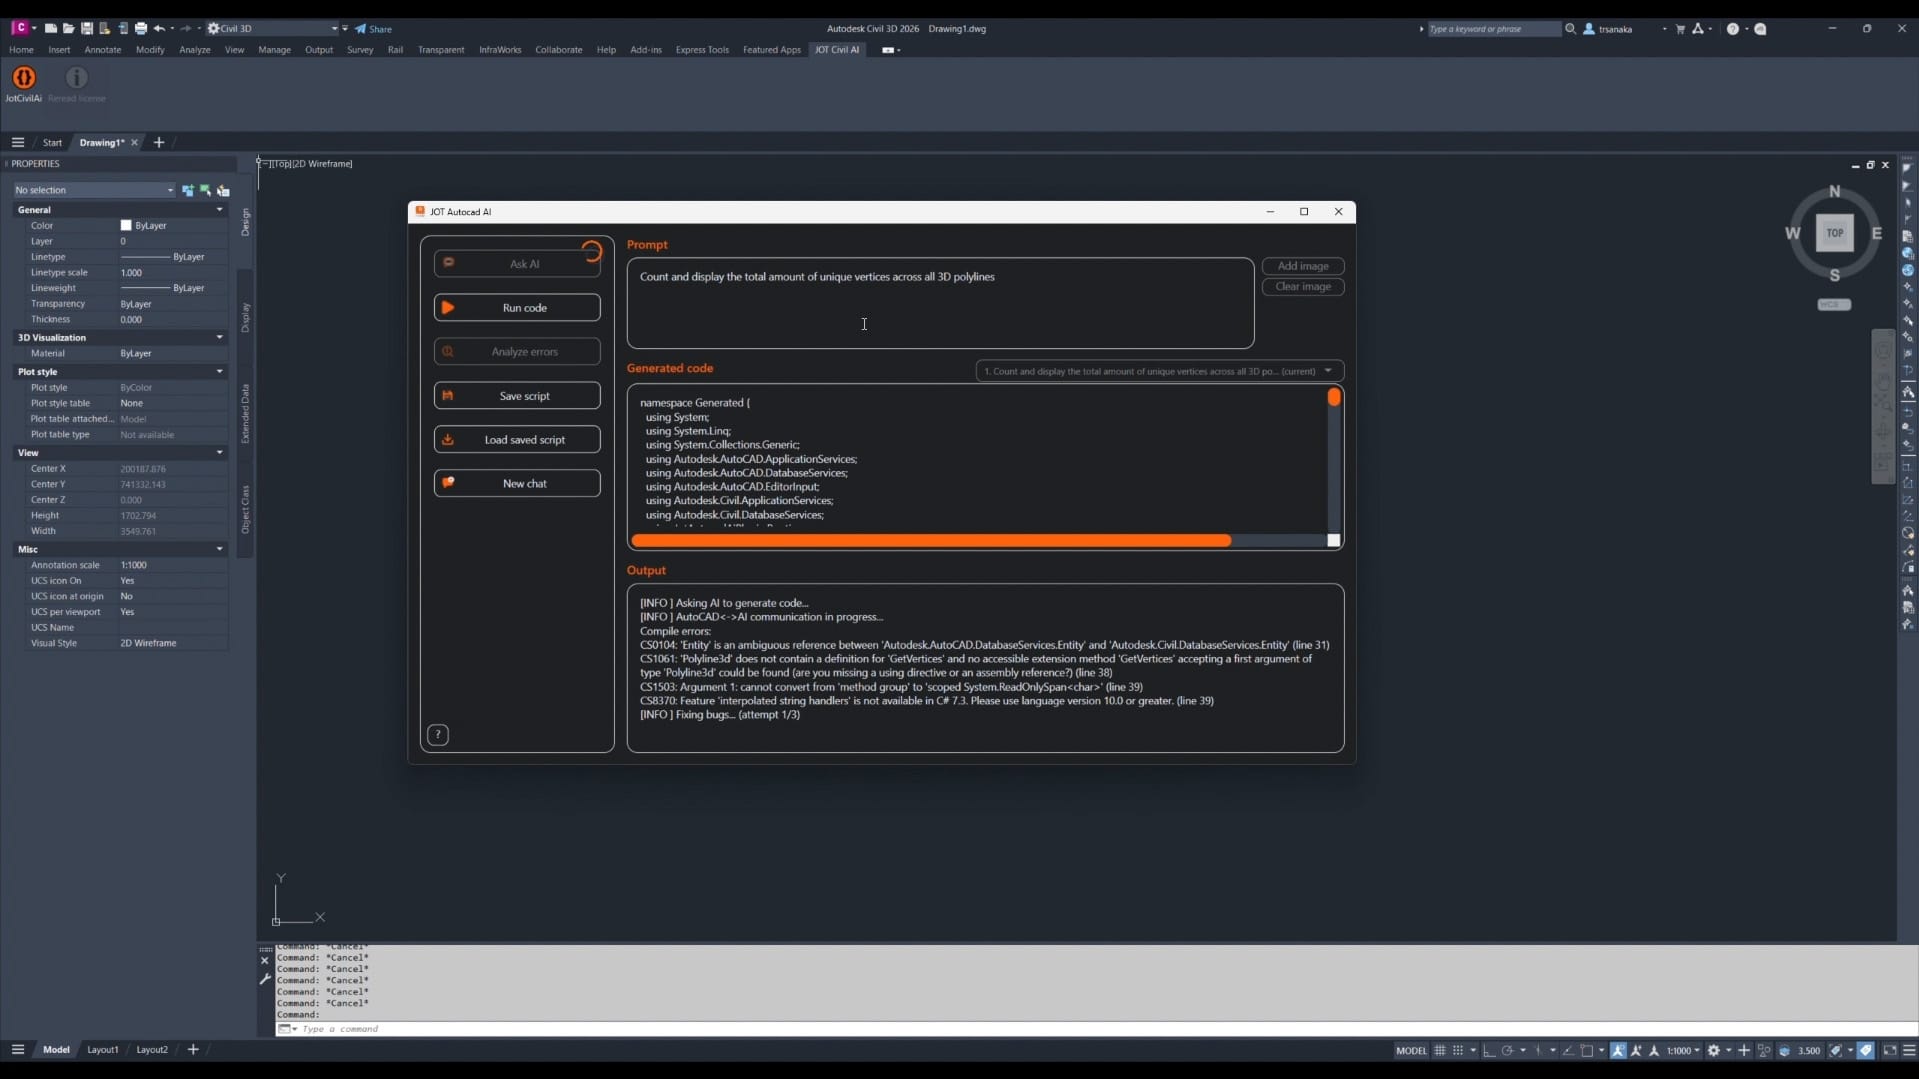Click the Undo arrow icon
This screenshot has width=1919, height=1079.
159,29
